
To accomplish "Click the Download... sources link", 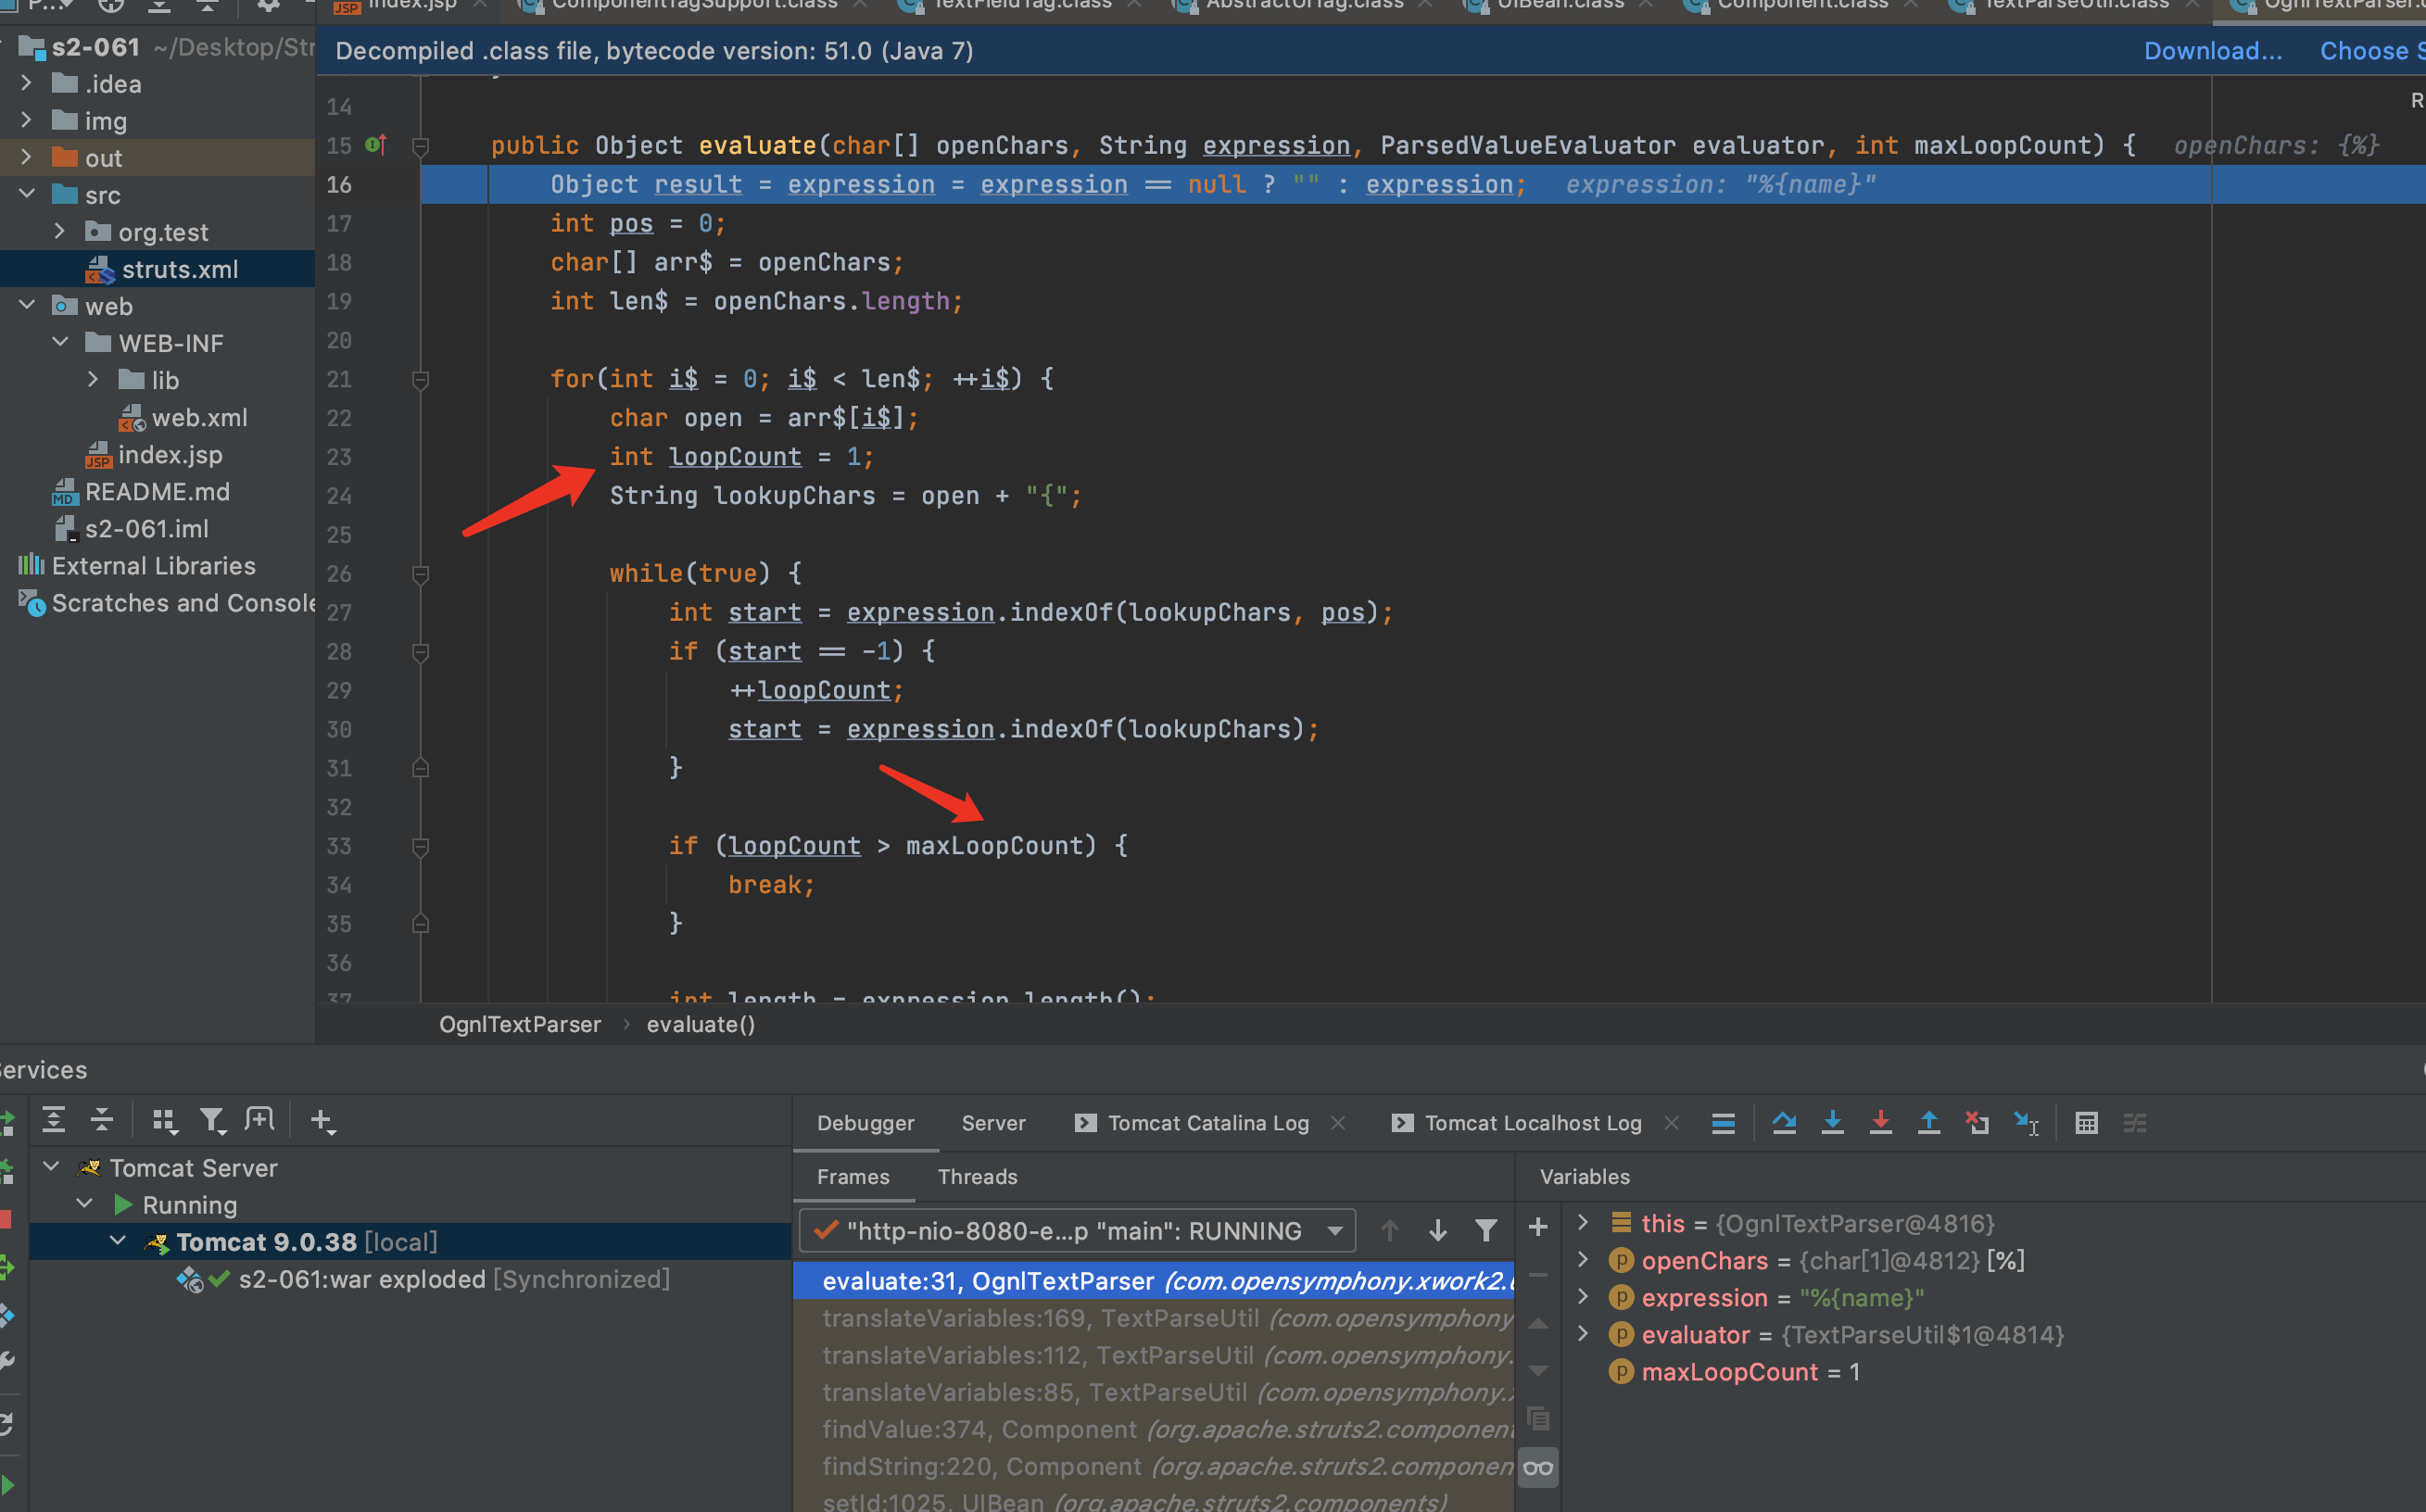I will pyautogui.click(x=2212, y=51).
